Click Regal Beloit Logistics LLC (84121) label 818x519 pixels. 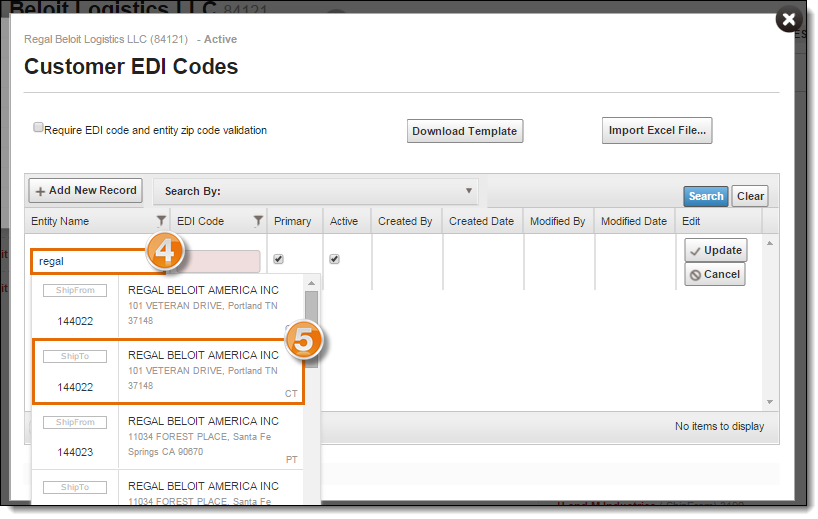click(x=106, y=39)
